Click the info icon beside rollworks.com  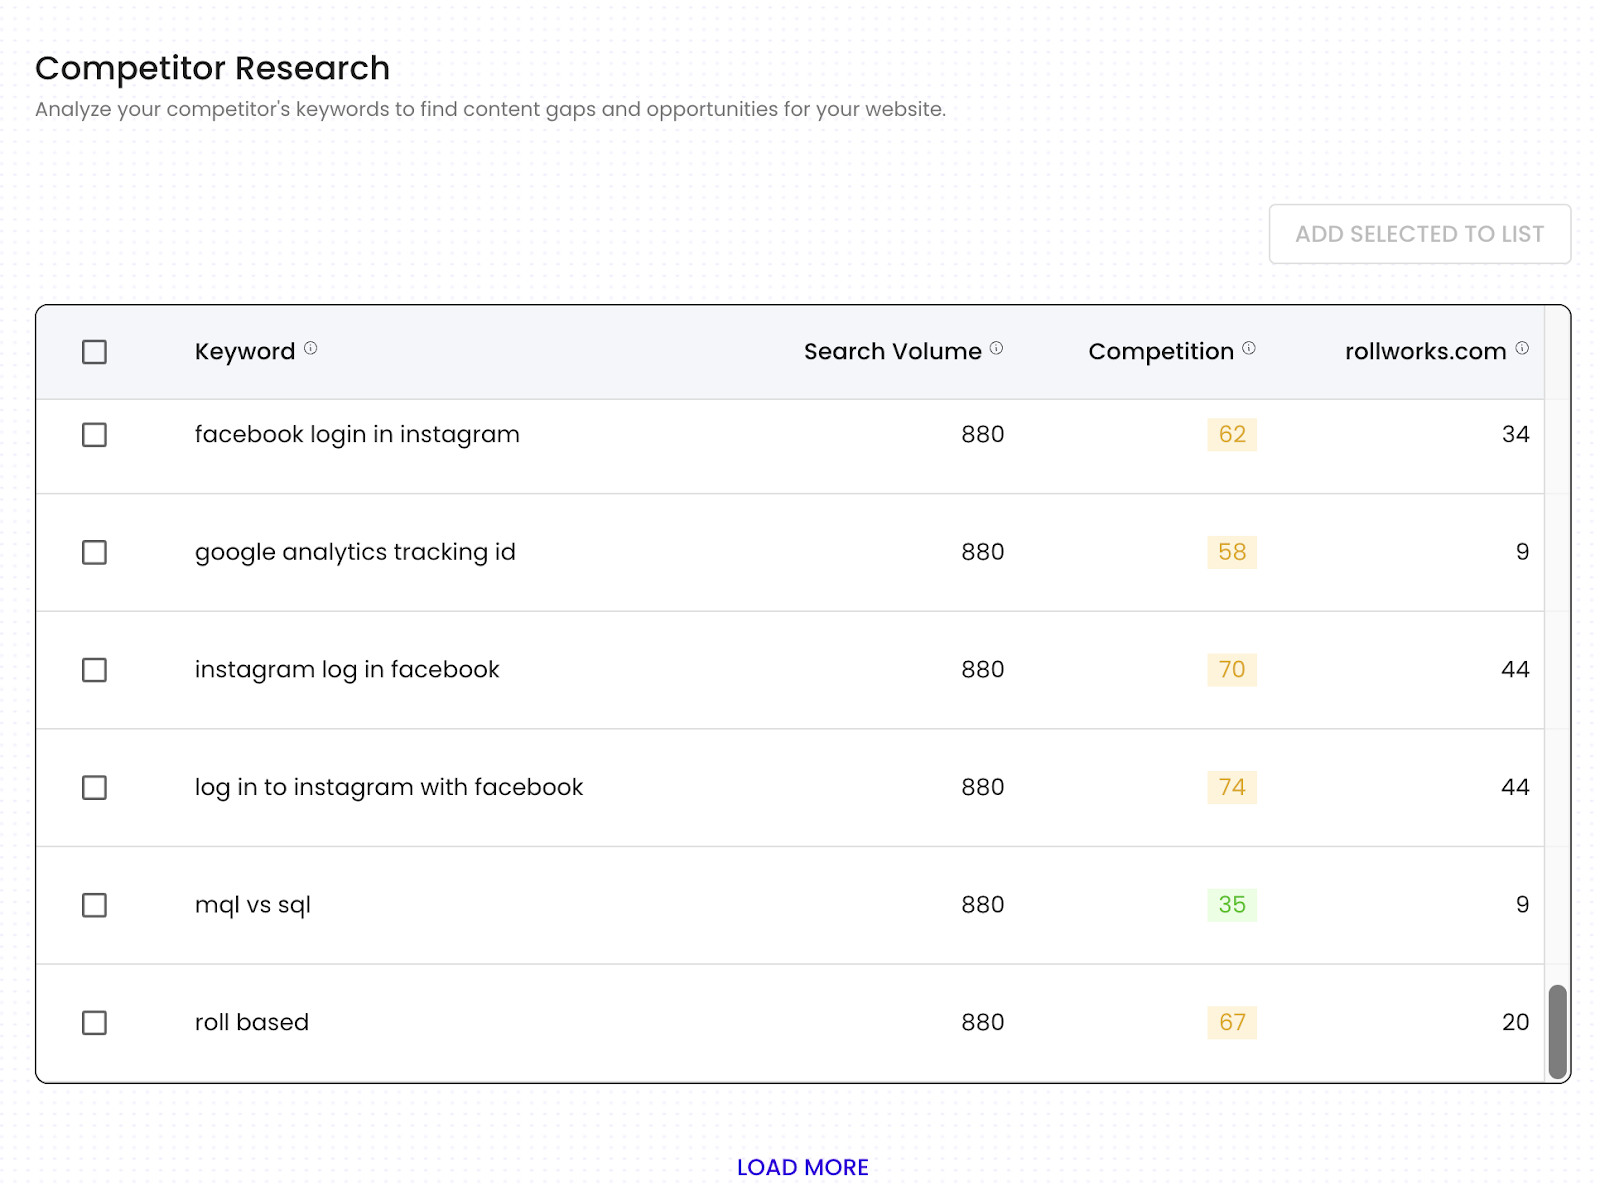tap(1522, 348)
